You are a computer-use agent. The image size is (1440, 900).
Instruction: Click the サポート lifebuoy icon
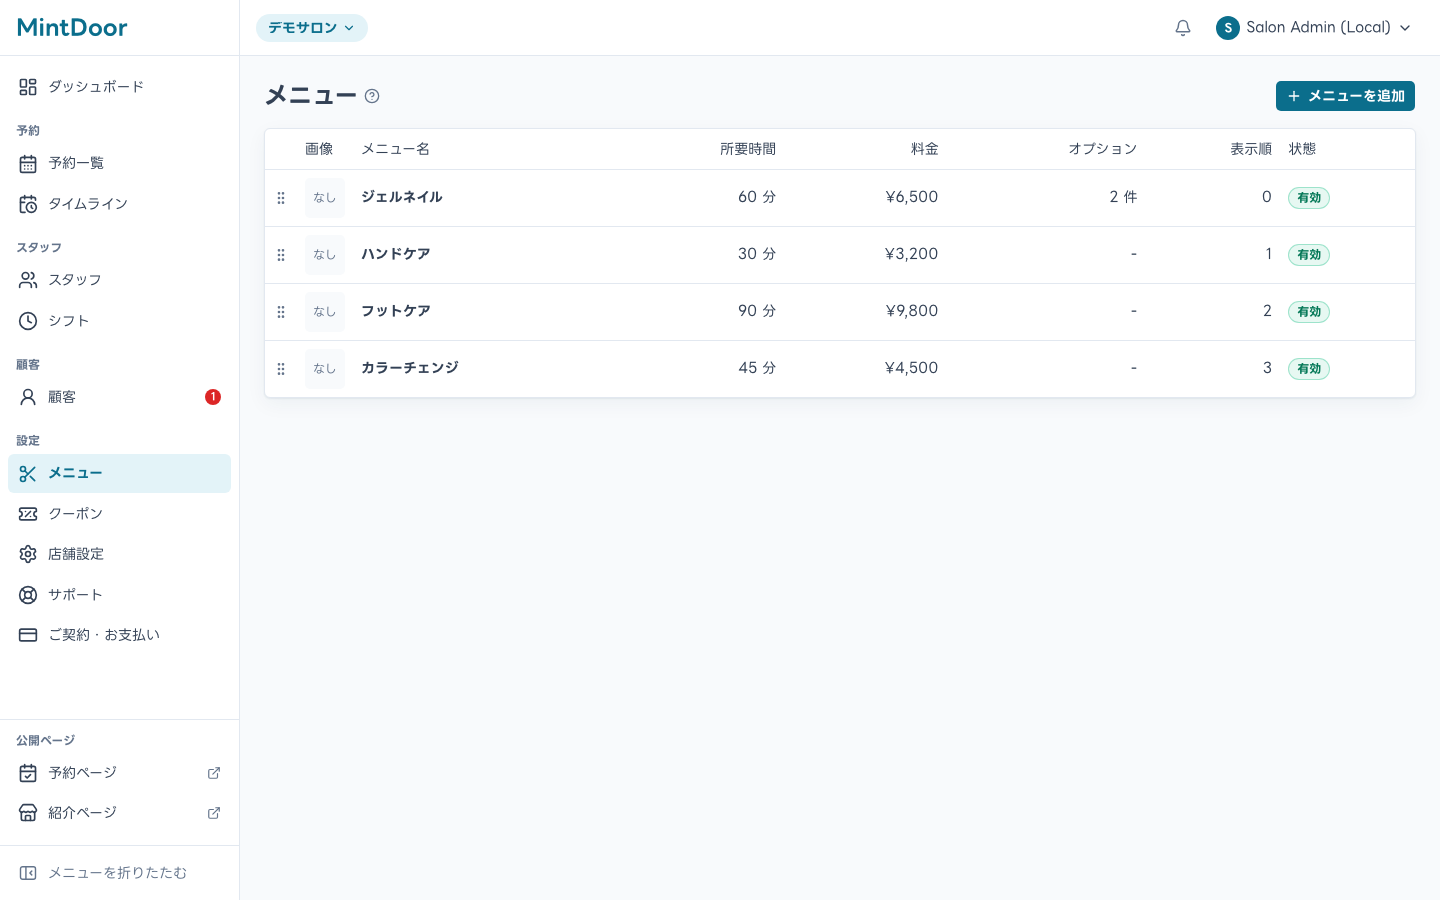coord(28,595)
